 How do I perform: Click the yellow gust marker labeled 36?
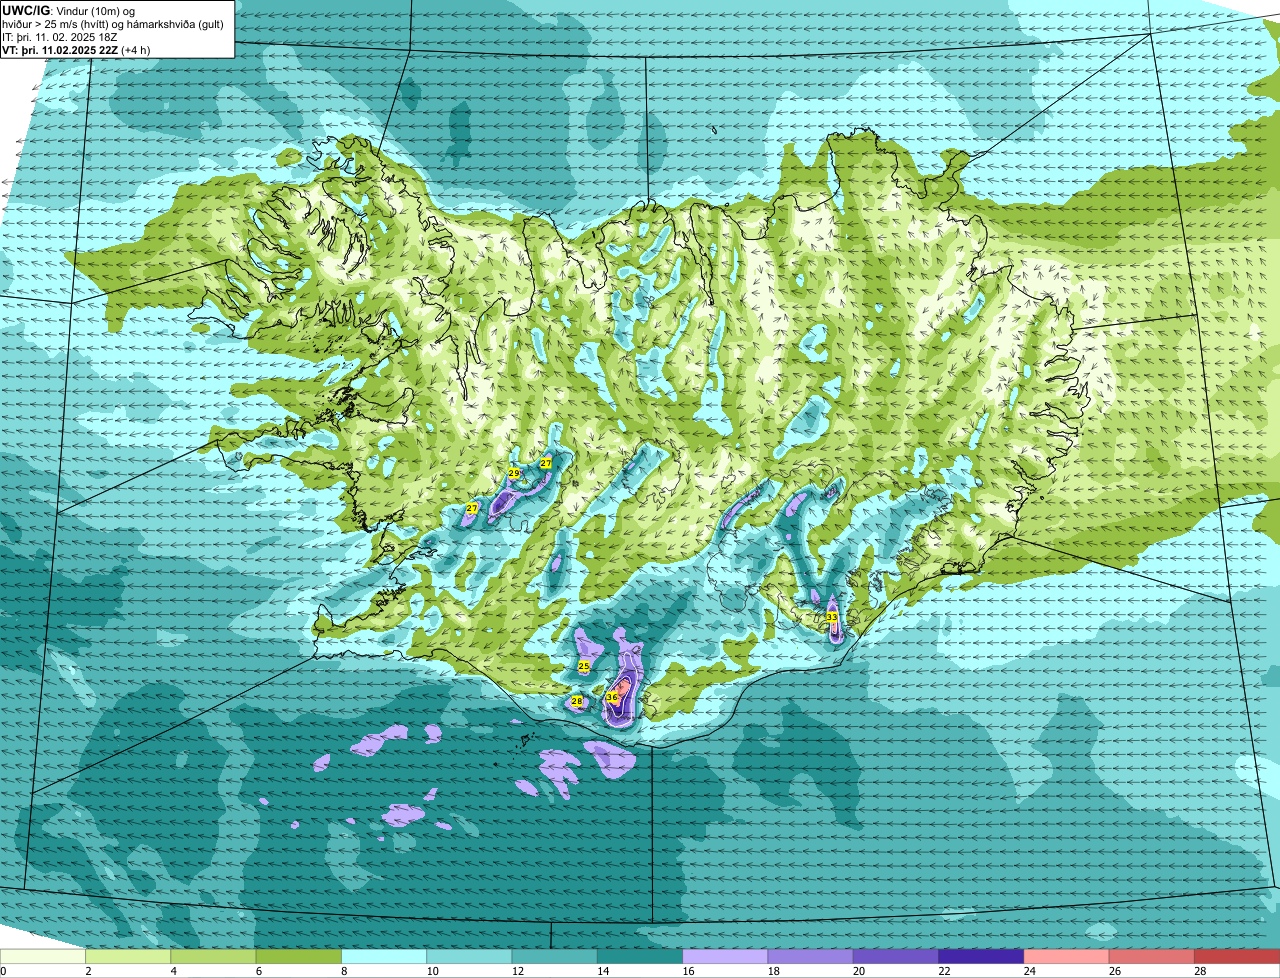pos(612,697)
